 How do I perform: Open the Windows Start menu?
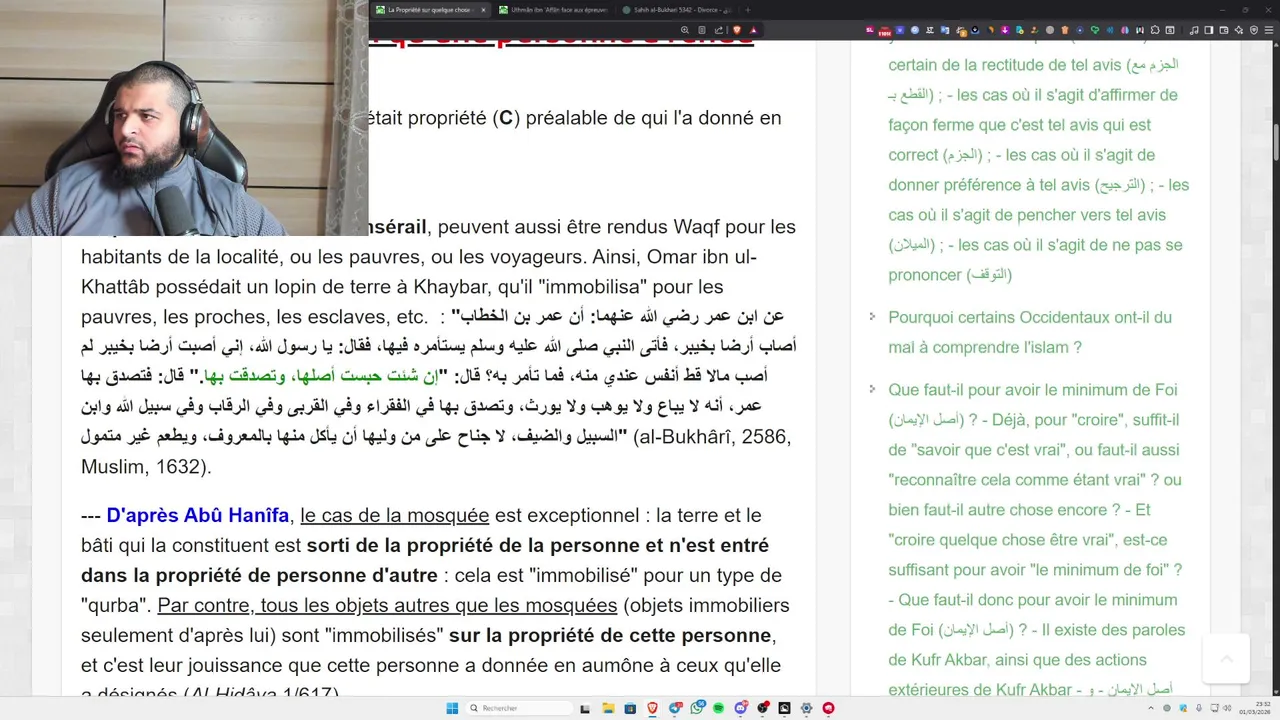click(452, 708)
